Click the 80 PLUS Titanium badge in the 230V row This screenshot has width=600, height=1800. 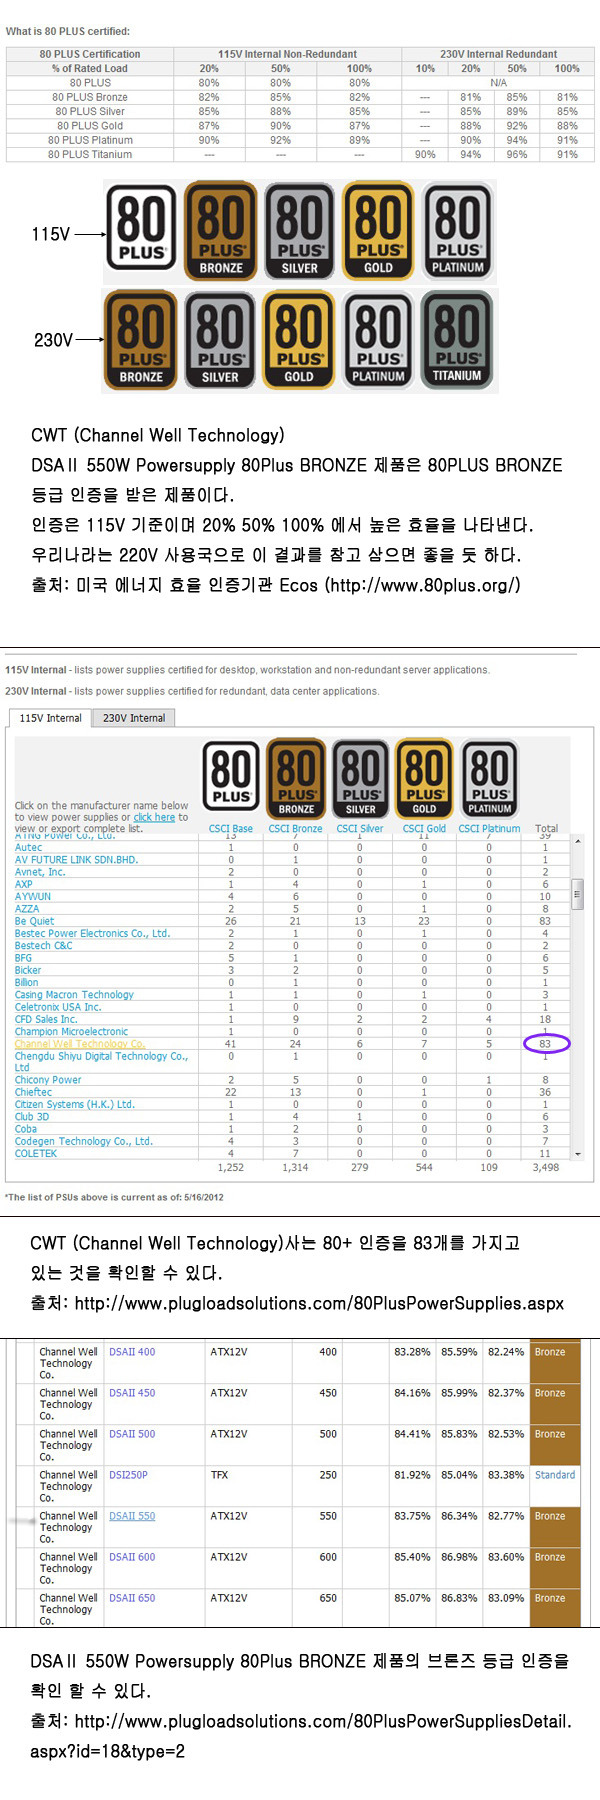(x=457, y=339)
